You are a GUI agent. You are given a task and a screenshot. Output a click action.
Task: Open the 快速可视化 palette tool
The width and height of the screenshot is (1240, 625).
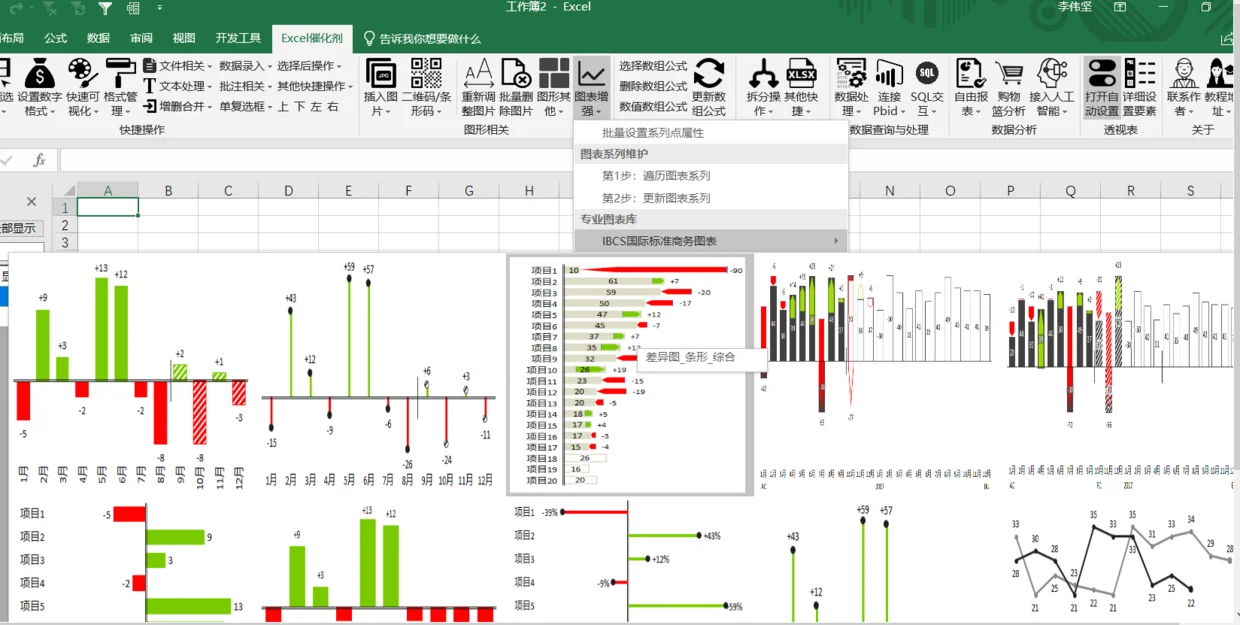82,87
